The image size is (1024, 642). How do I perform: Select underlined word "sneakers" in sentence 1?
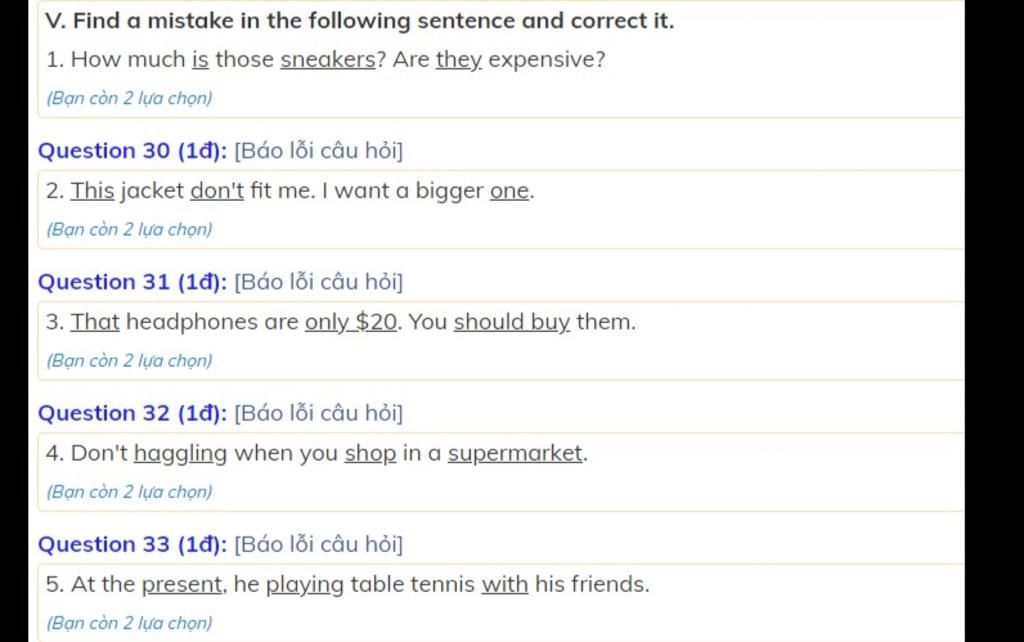[x=328, y=59]
